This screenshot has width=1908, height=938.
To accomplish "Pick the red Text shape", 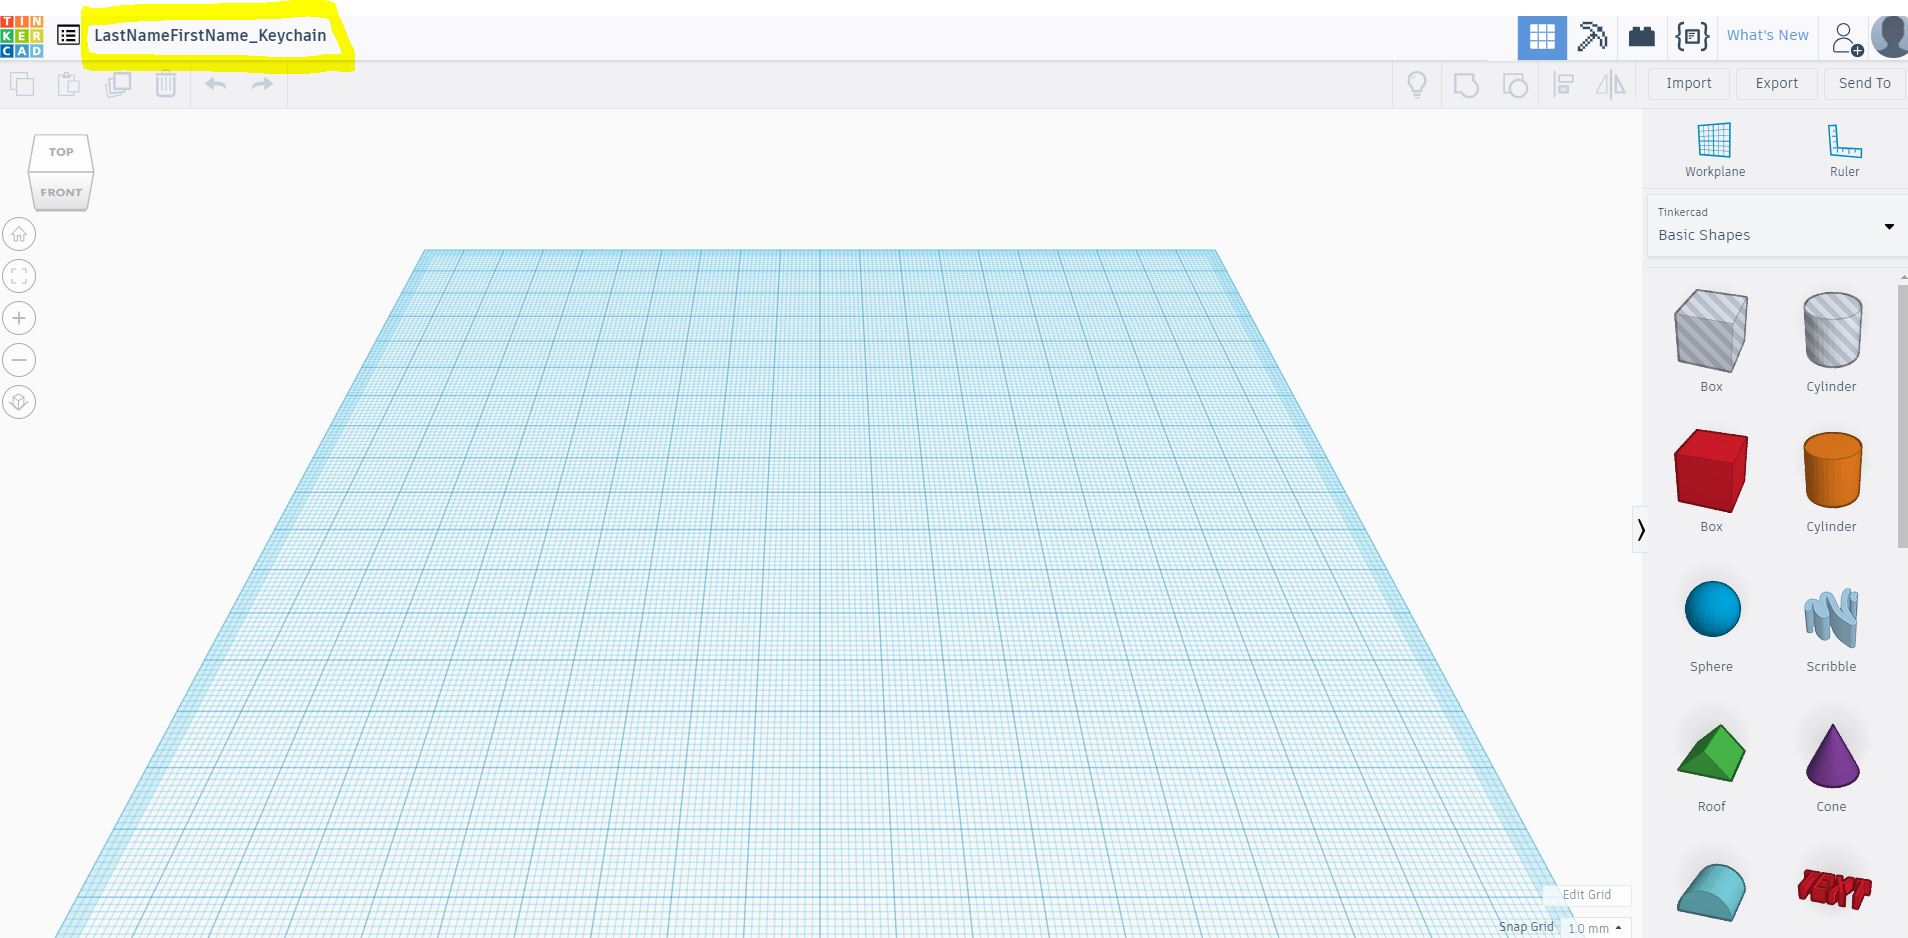I will 1833,888.
